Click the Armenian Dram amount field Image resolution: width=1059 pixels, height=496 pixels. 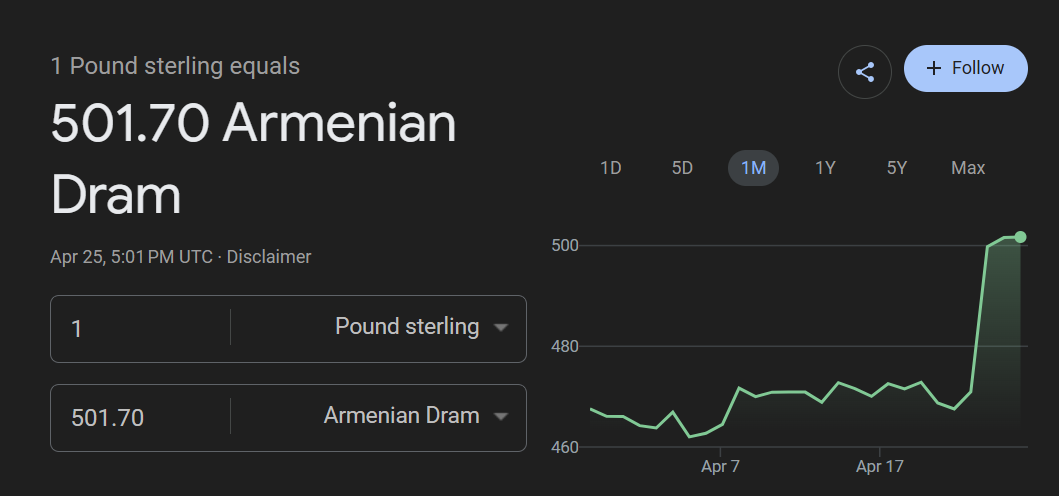tap(140, 417)
